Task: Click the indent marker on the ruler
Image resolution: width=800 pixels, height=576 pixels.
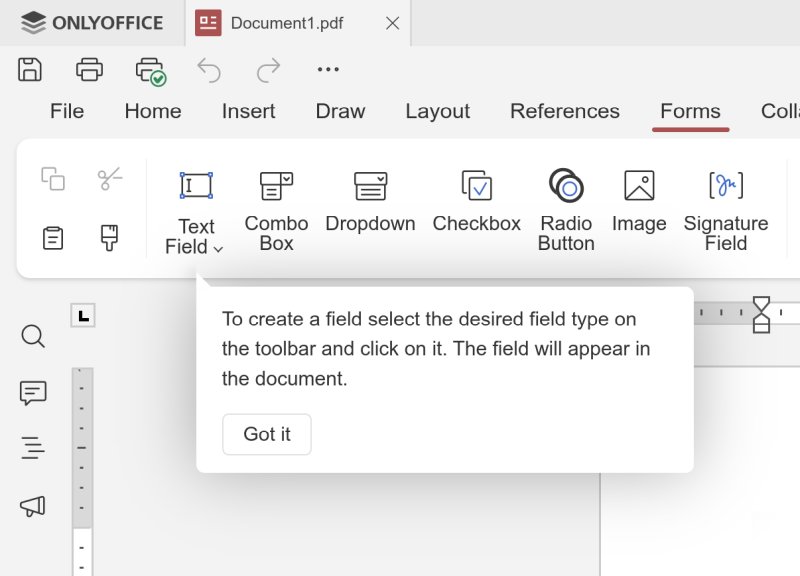Action: point(762,312)
